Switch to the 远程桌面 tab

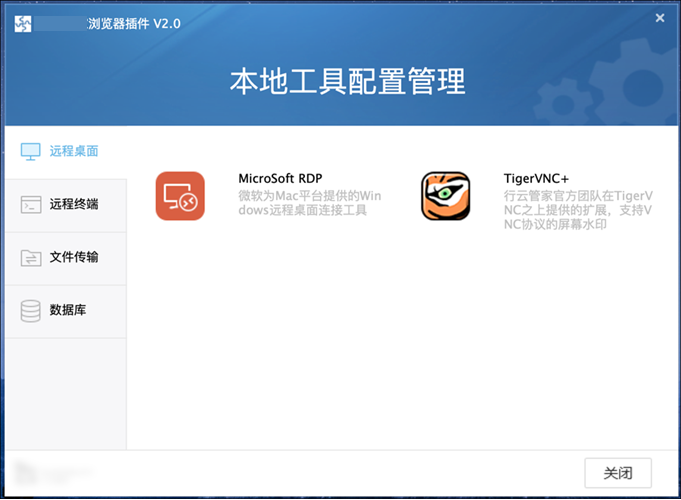point(66,152)
